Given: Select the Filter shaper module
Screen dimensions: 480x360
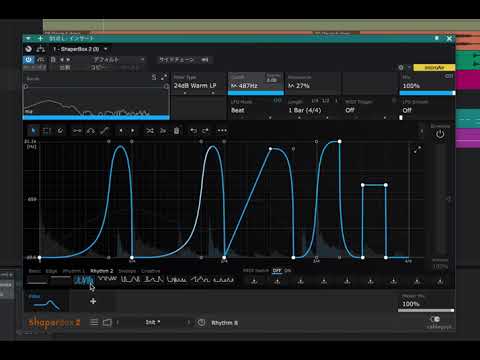Looking at the screenshot, I should pos(47,302).
